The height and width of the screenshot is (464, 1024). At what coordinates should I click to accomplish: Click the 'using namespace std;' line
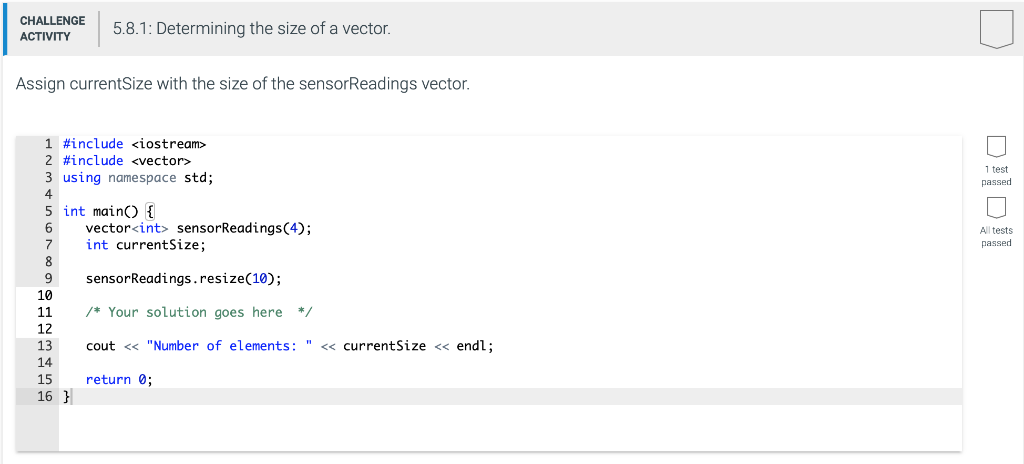pyautogui.click(x=138, y=178)
